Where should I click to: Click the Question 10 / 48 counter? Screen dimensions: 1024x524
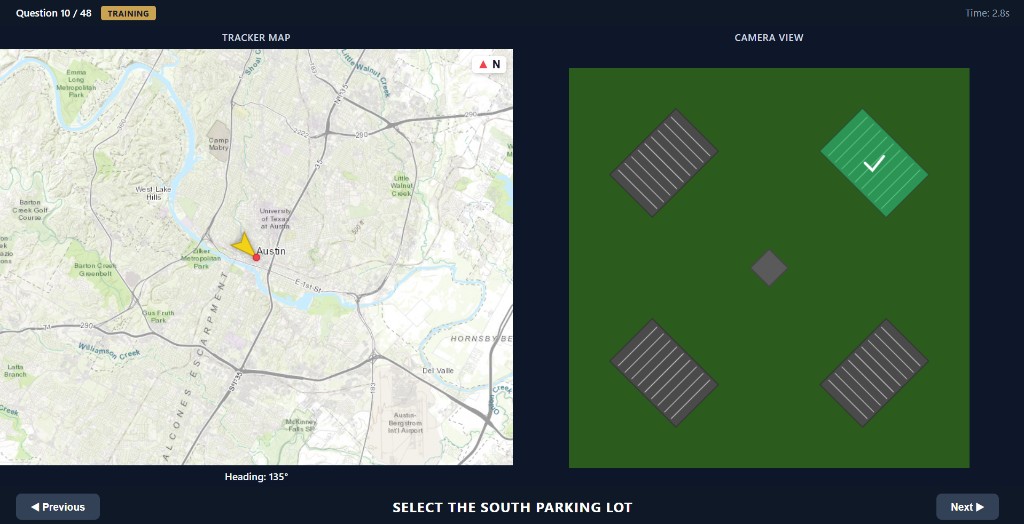(x=54, y=14)
